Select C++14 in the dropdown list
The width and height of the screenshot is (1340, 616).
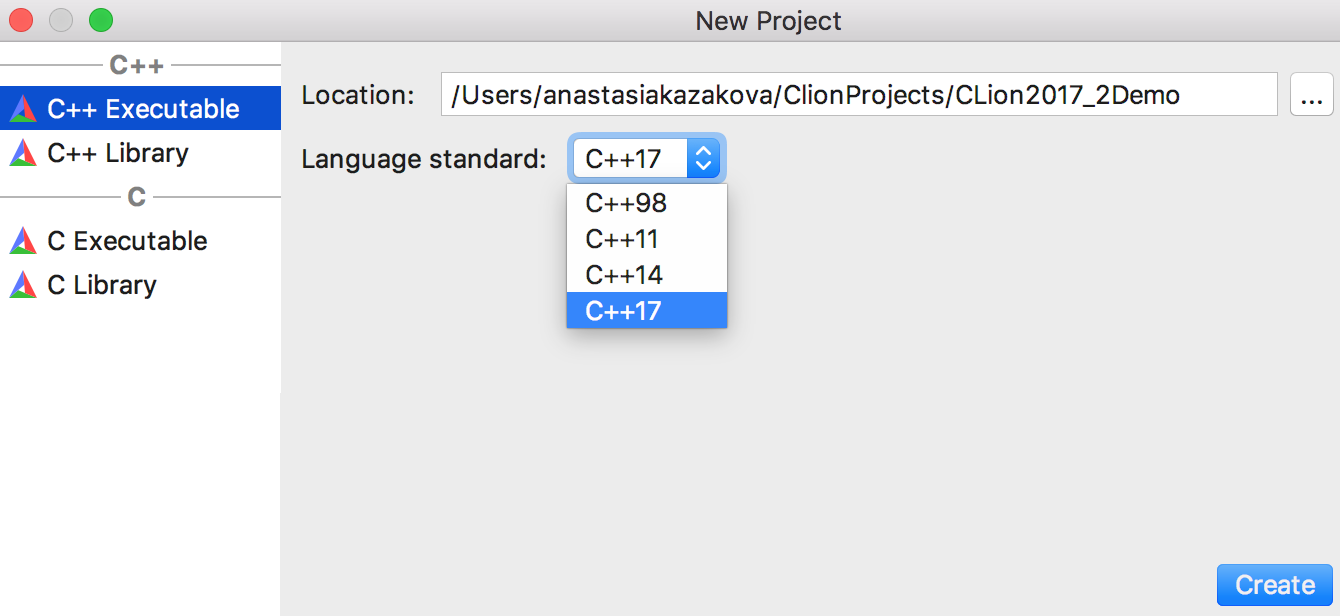(647, 275)
